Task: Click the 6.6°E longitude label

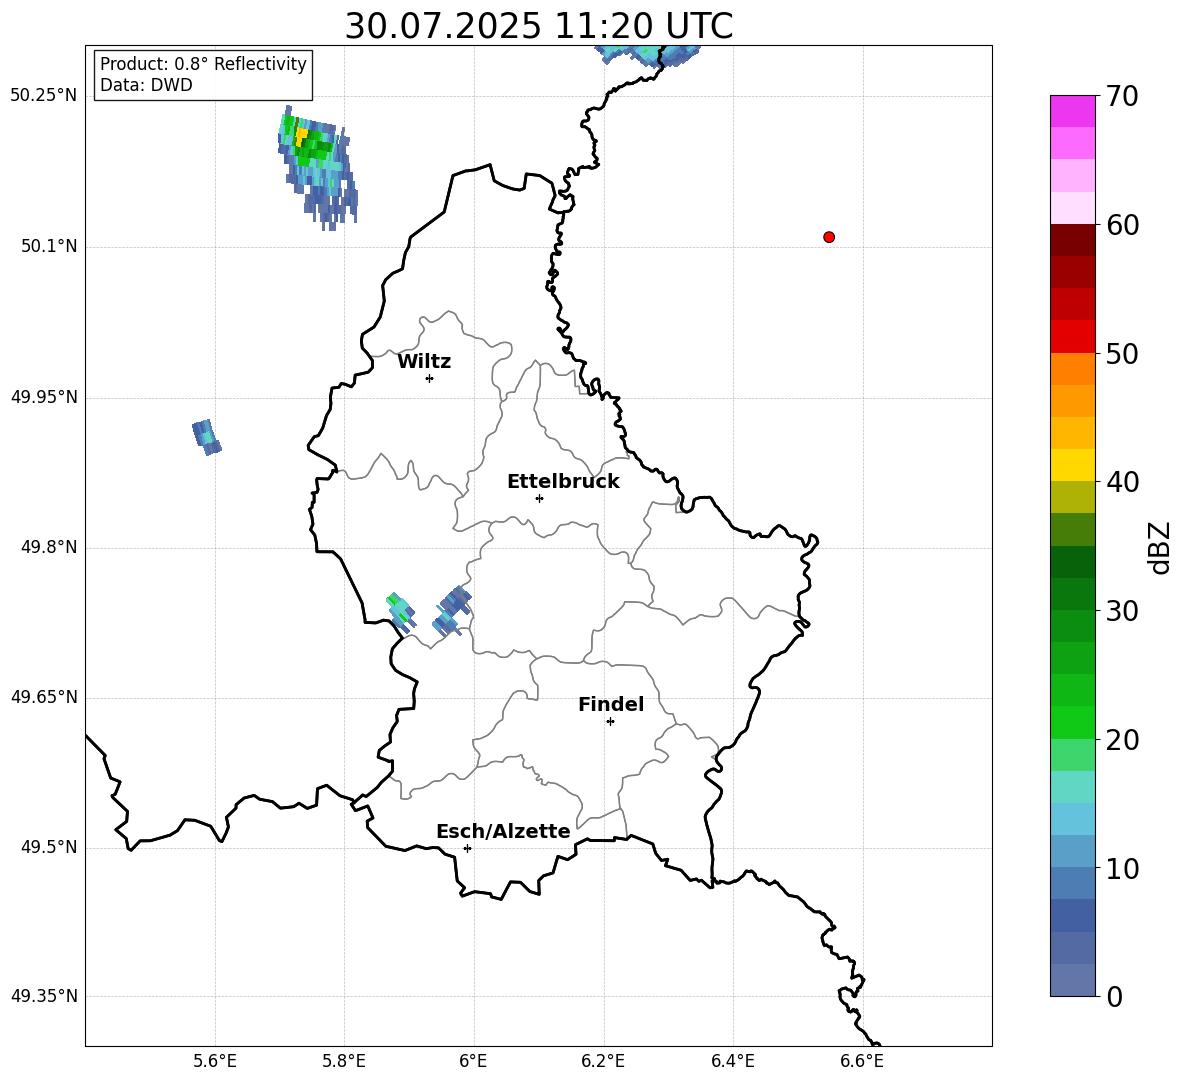Action: [862, 1061]
